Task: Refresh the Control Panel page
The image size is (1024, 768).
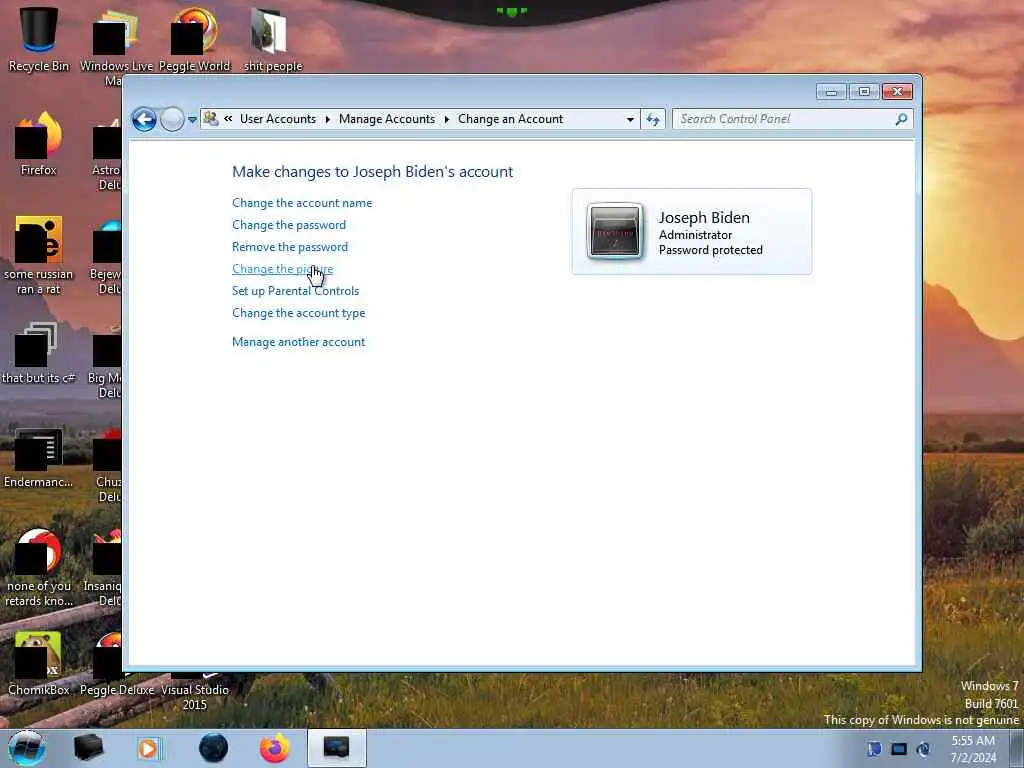Action: tap(652, 120)
